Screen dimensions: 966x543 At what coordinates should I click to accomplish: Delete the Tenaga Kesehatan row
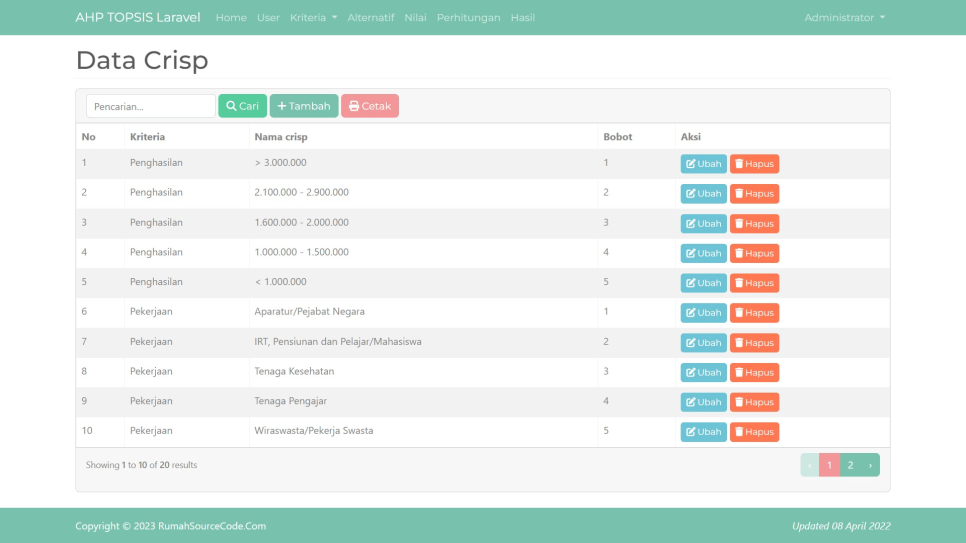(754, 372)
